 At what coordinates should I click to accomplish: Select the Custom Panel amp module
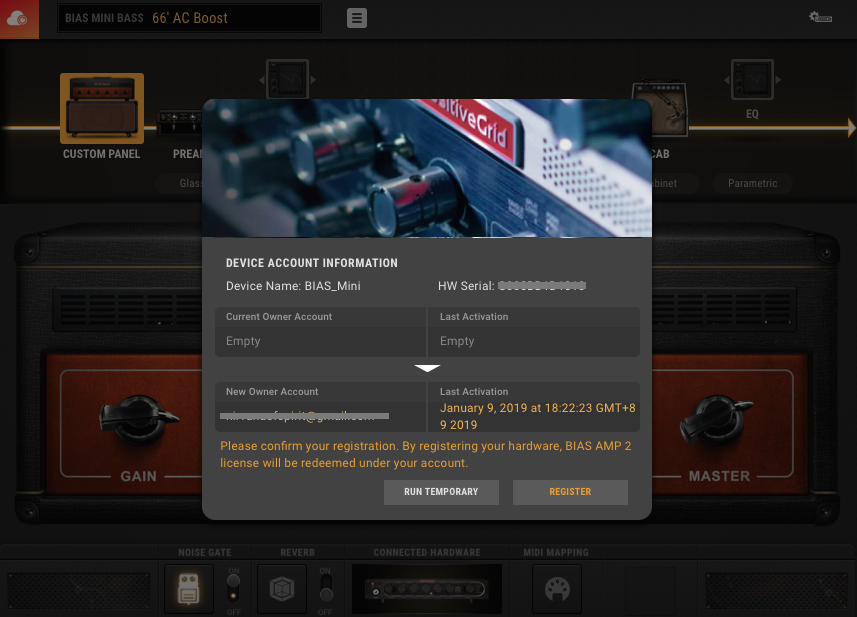pyautogui.click(x=101, y=107)
